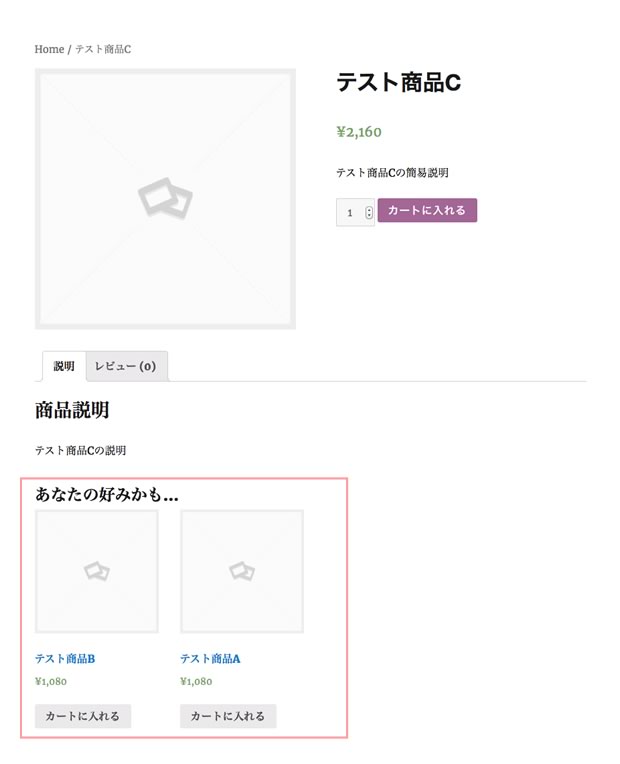Click the ¥1,080 price under テスト商品A
The height and width of the screenshot is (764, 620).
pos(196,682)
